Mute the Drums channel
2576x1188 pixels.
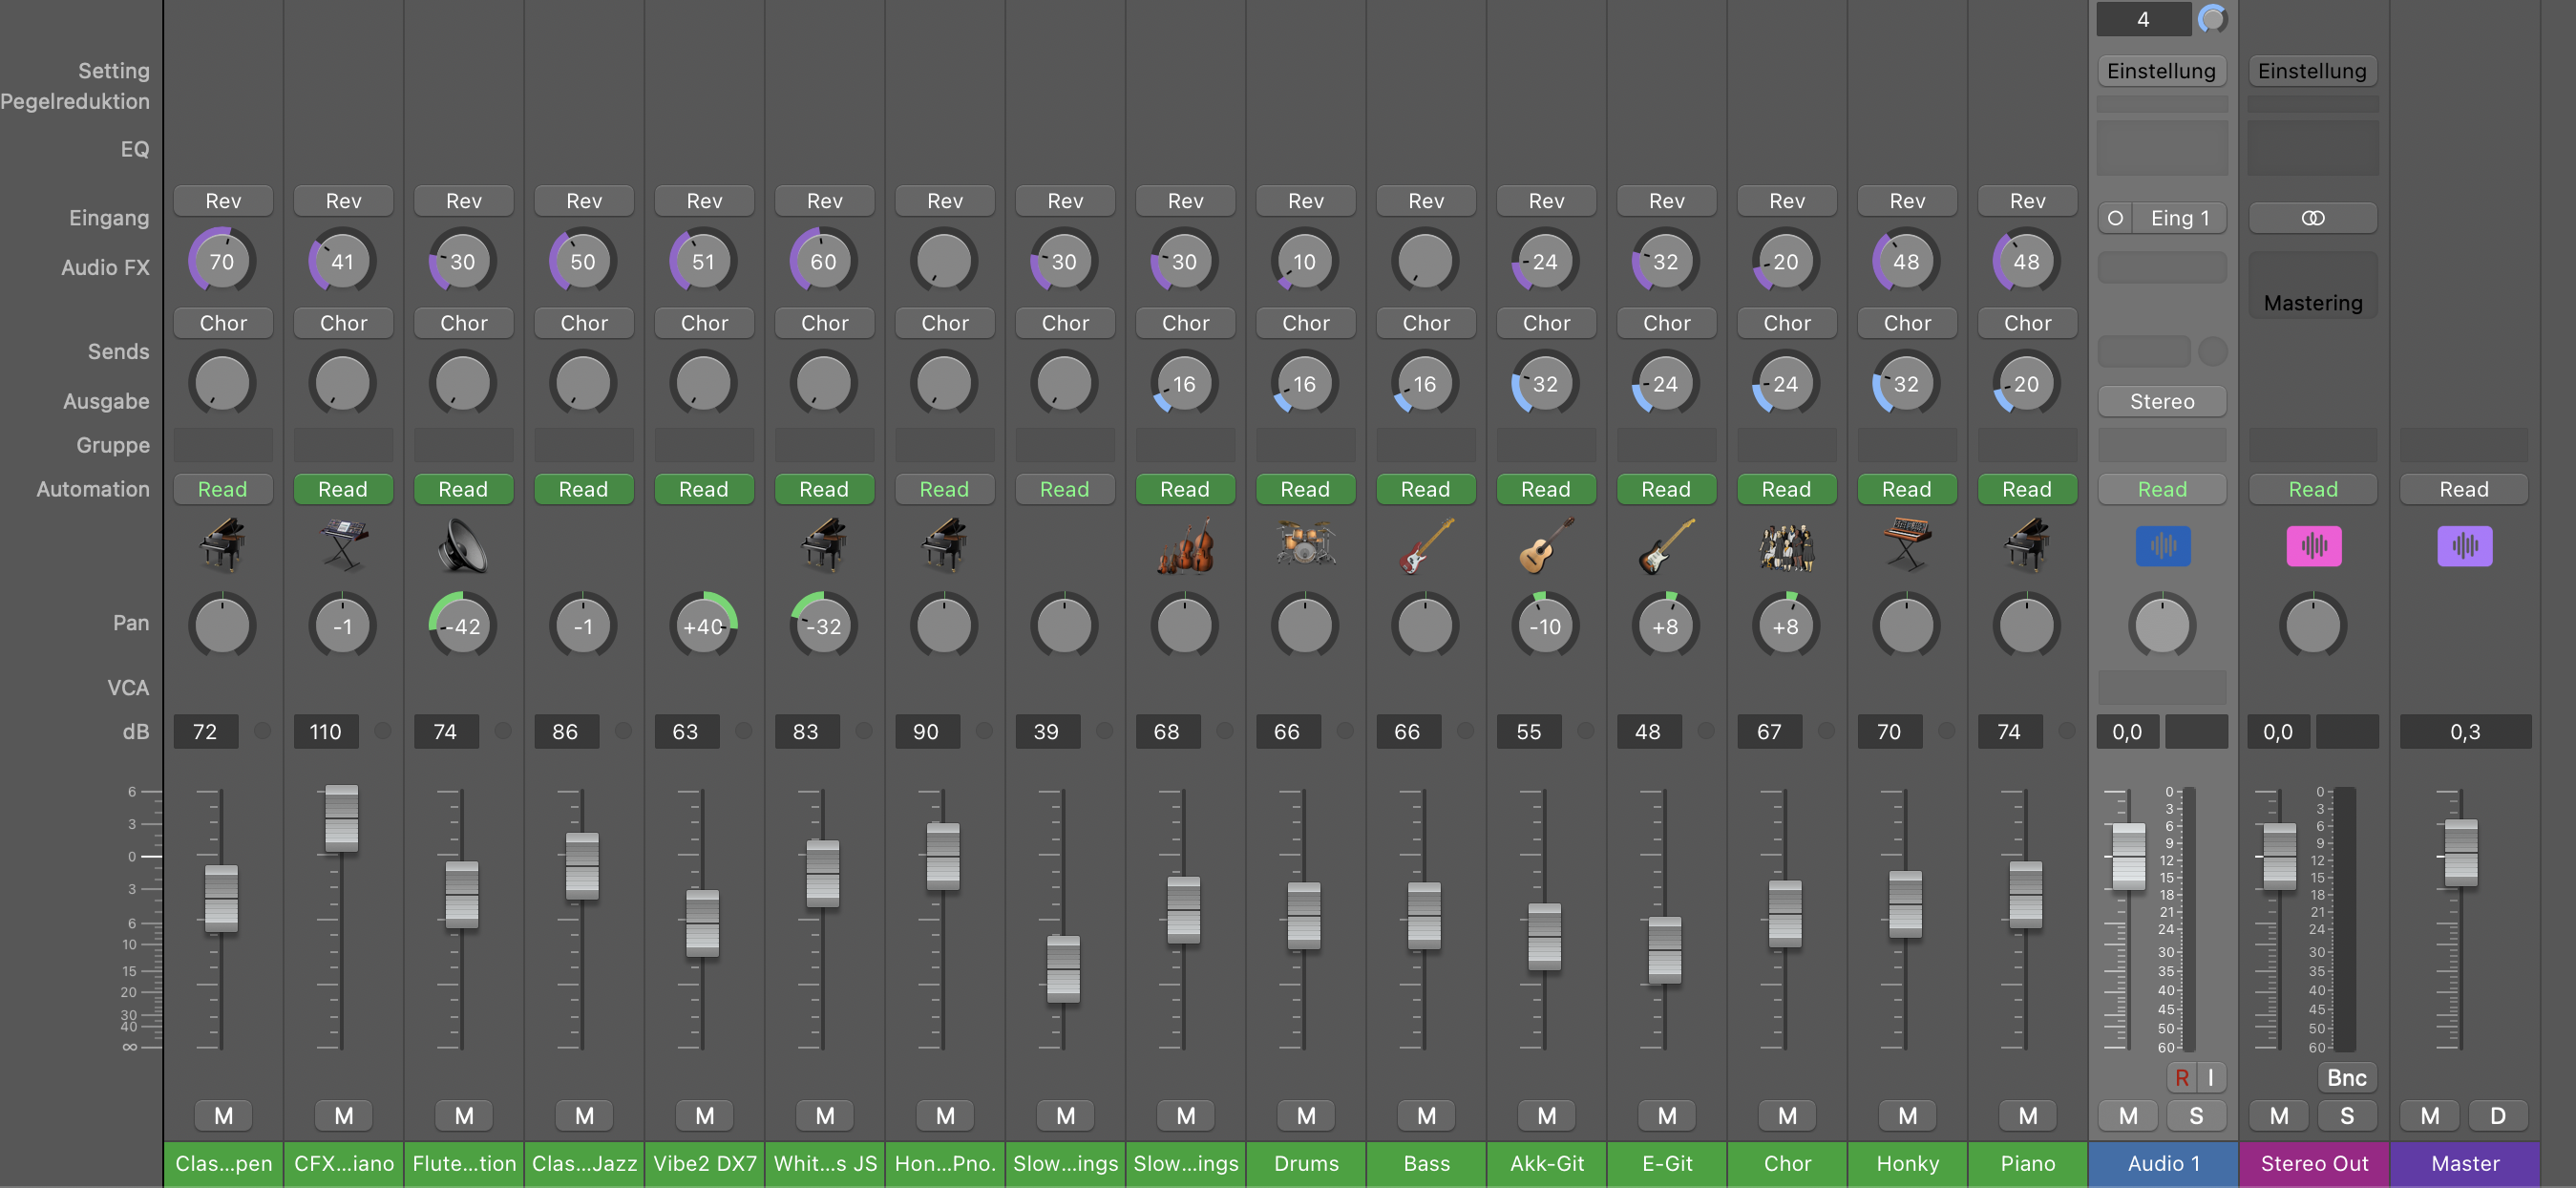tap(1305, 1115)
